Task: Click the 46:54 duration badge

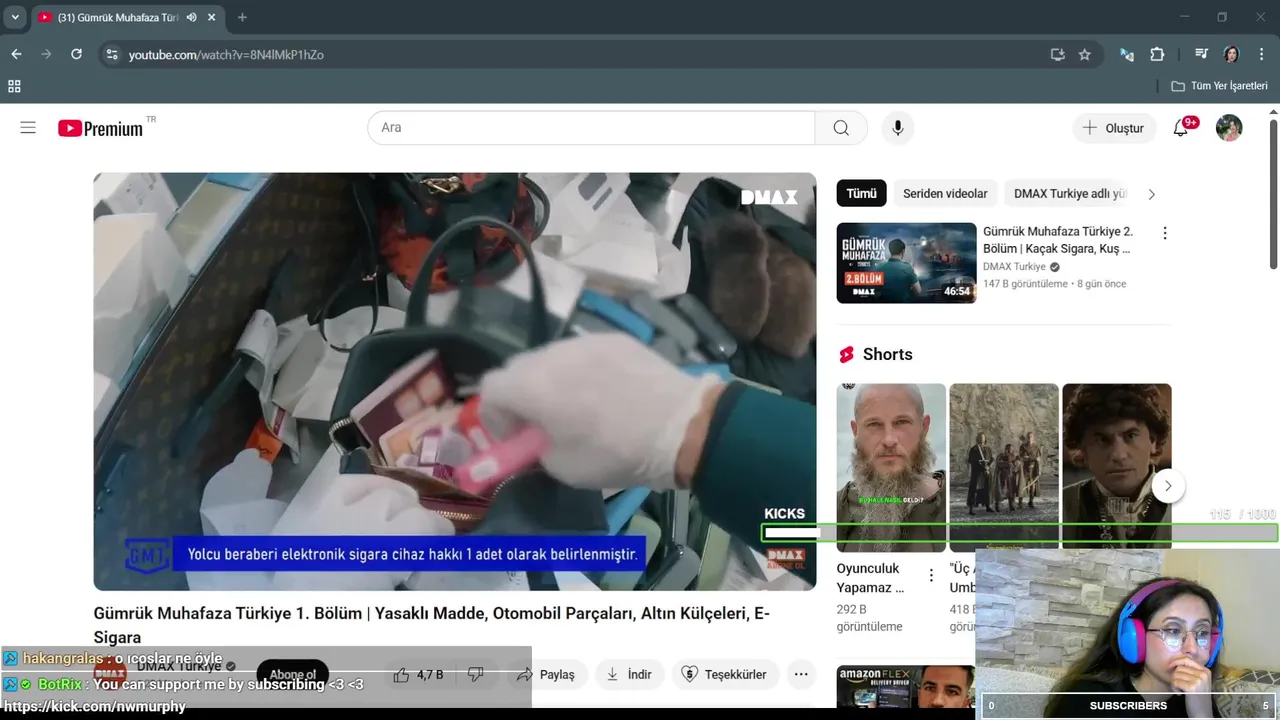Action: tap(957, 291)
